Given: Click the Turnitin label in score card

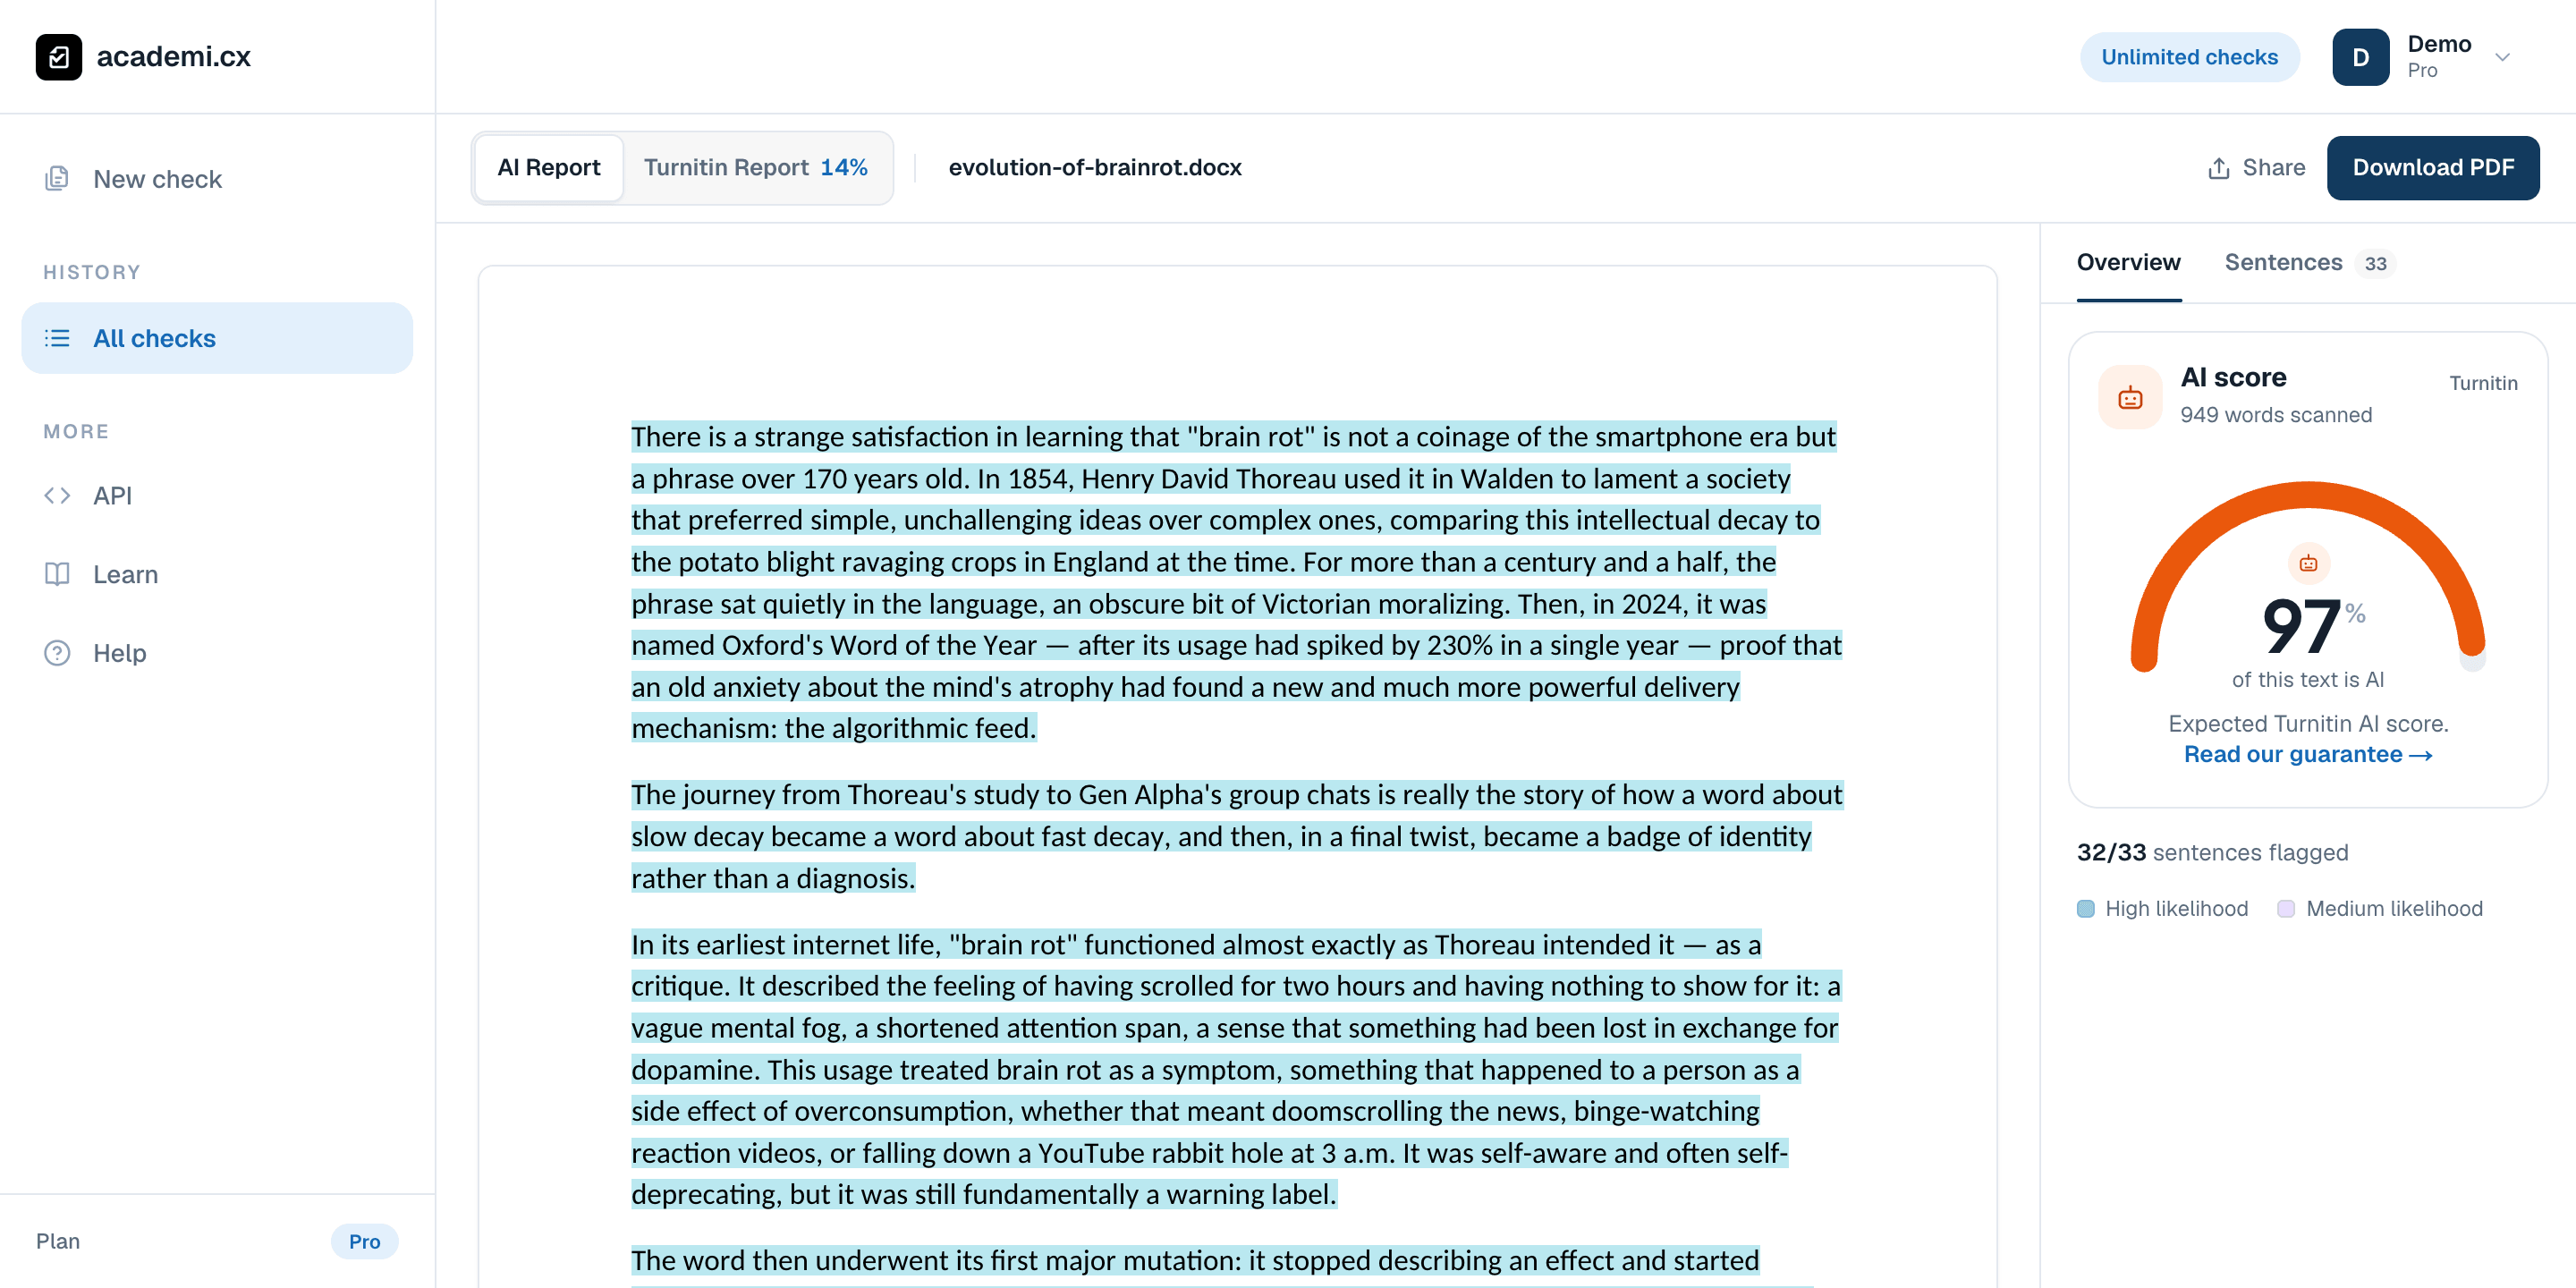Looking at the screenshot, I should tap(2483, 383).
